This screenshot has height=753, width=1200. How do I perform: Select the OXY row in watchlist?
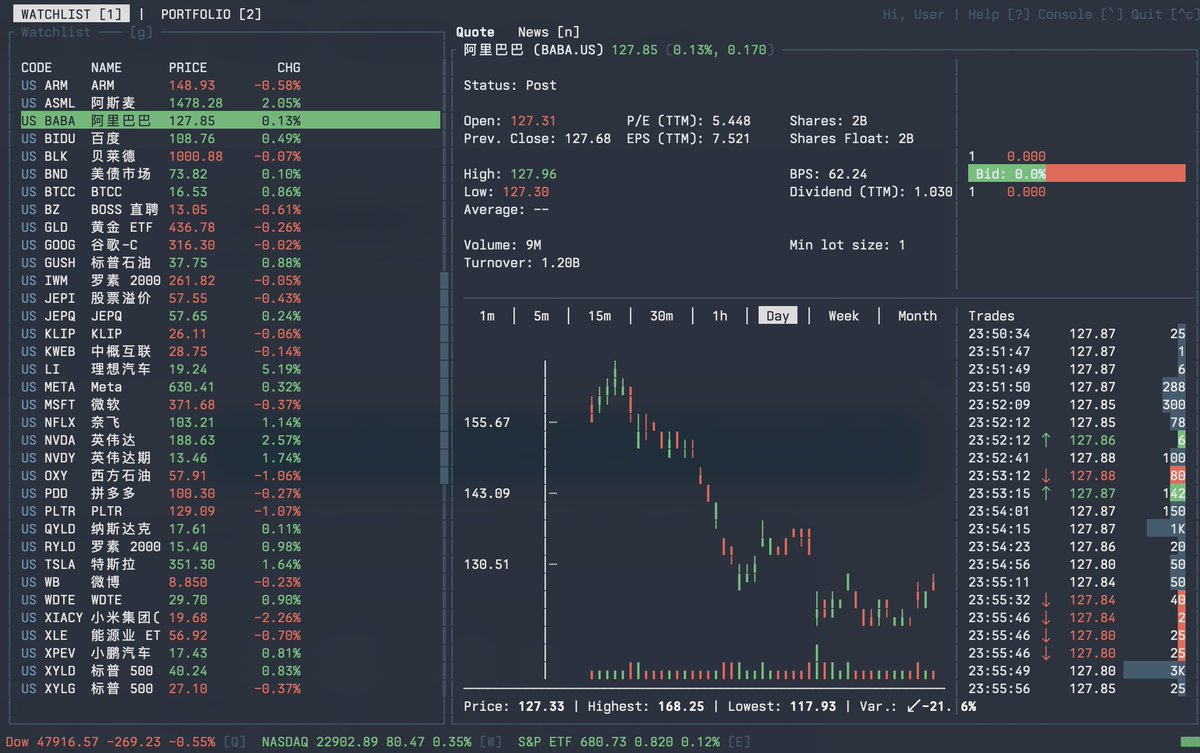pyautogui.click(x=230, y=476)
